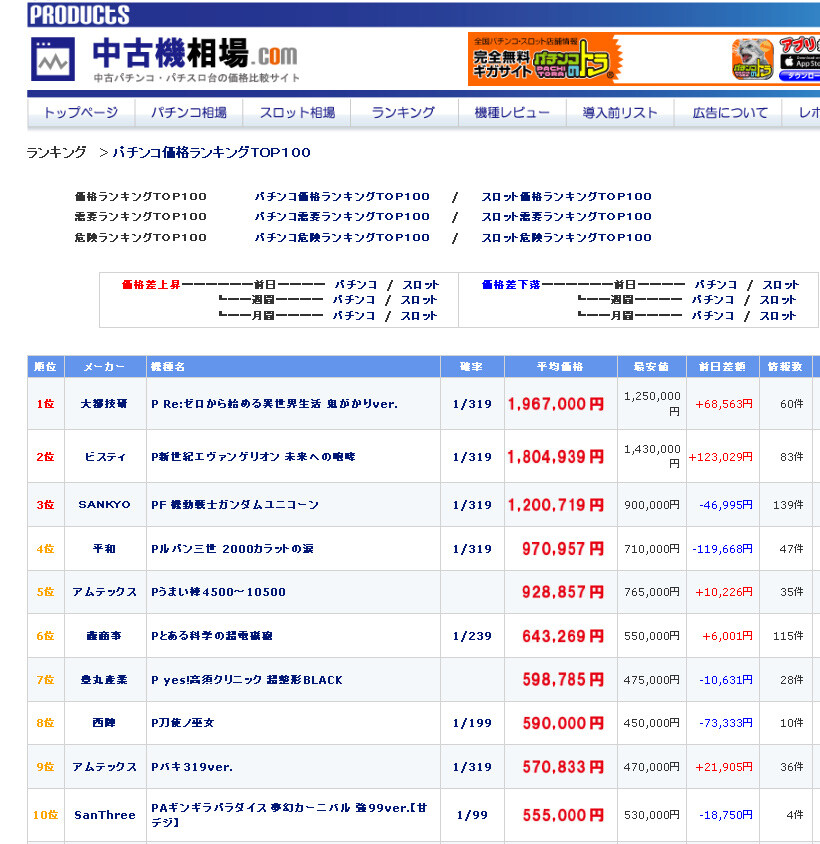This screenshot has height=844, width=820.
Task: Click average price 1,804,939円
Action: pyautogui.click(x=556, y=457)
